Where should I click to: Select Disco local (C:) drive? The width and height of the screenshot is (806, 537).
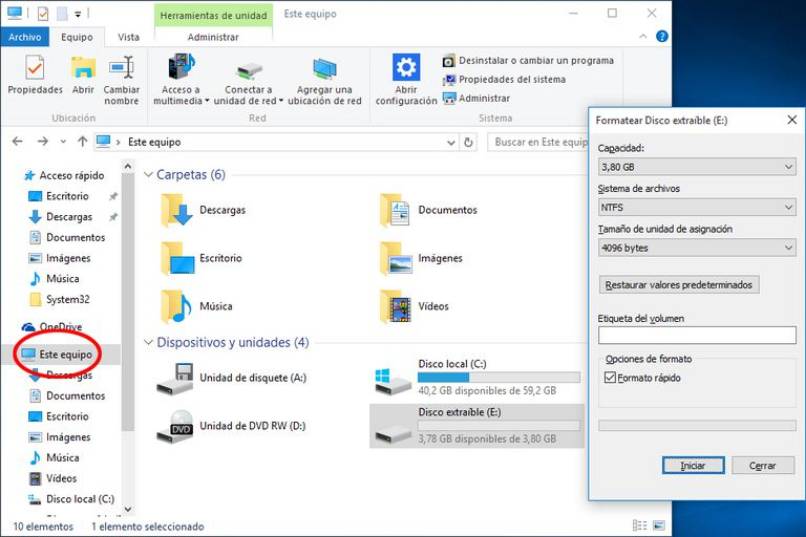click(477, 378)
